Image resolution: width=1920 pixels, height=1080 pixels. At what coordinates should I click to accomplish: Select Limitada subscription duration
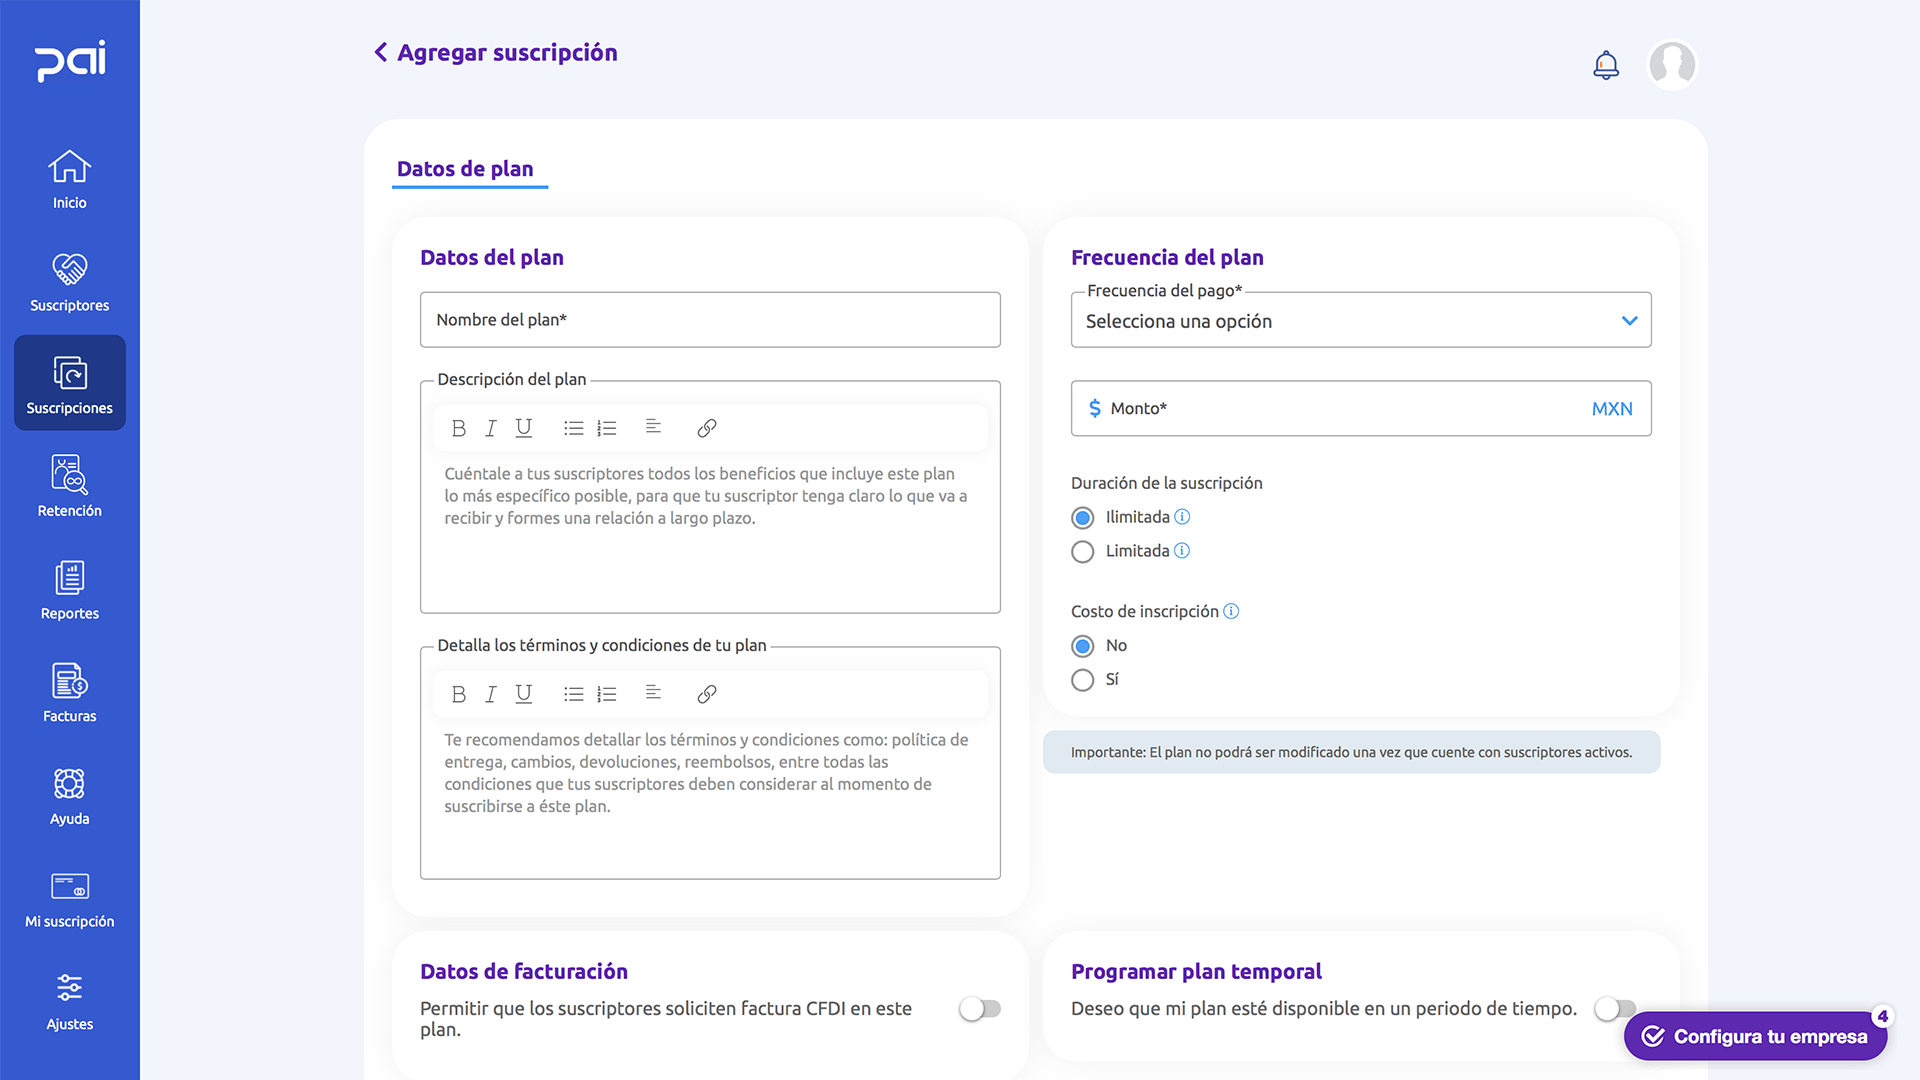1082,552
